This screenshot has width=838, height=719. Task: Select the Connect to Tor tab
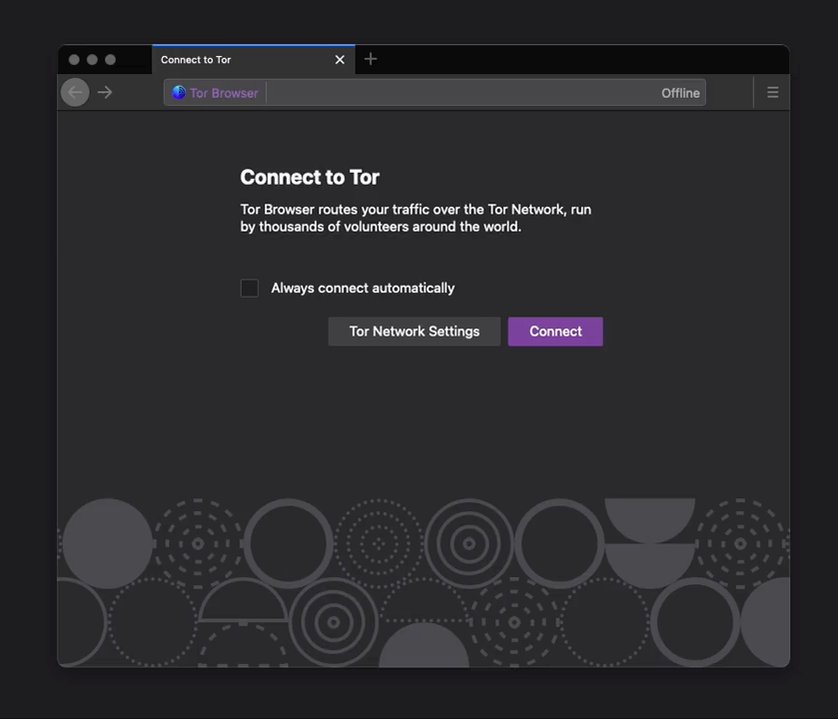(x=253, y=59)
